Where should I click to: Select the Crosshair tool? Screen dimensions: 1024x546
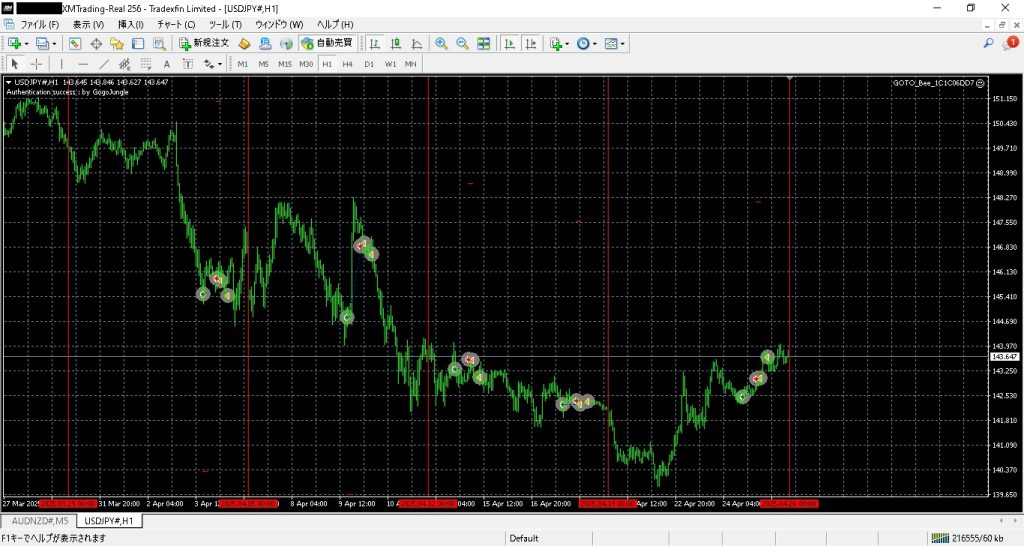coord(36,64)
